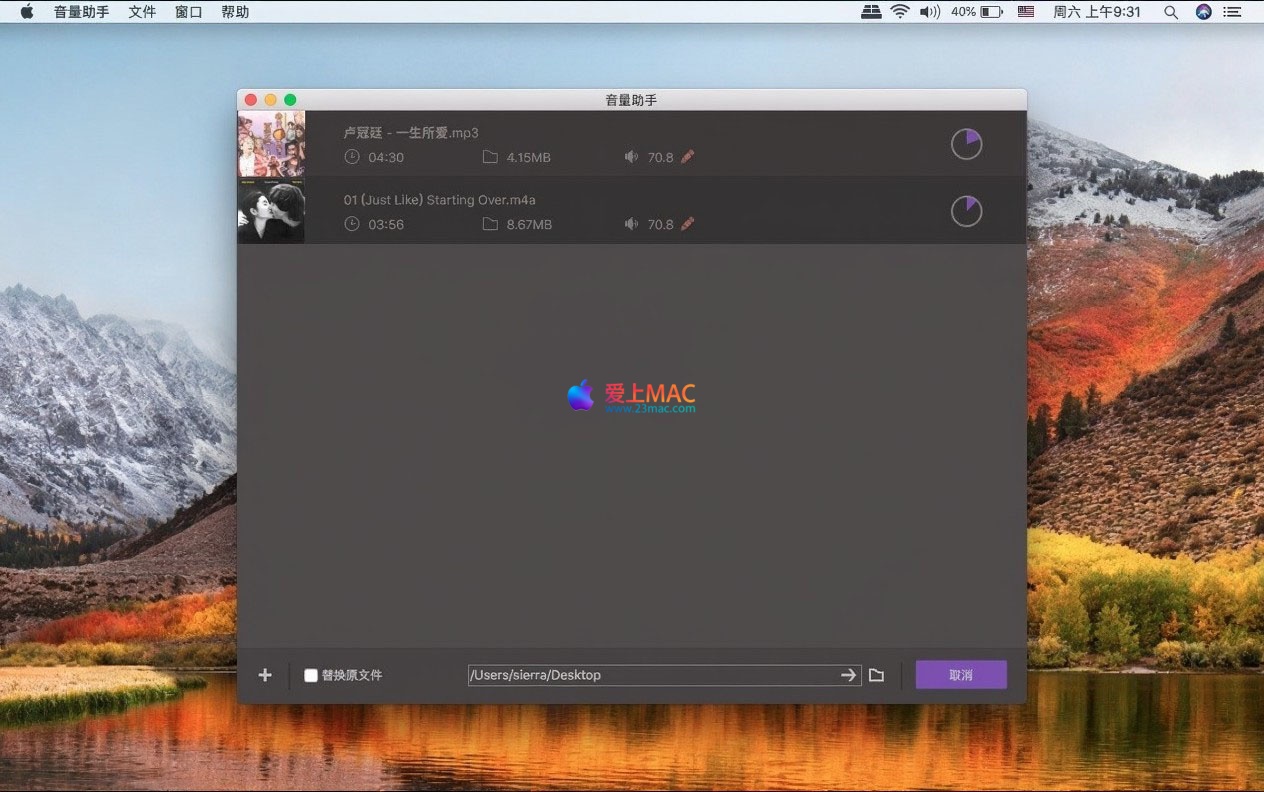The image size is (1264, 792).
Task: Select the 一生所爱.mp3 album cover thumbnail
Action: [x=271, y=144]
